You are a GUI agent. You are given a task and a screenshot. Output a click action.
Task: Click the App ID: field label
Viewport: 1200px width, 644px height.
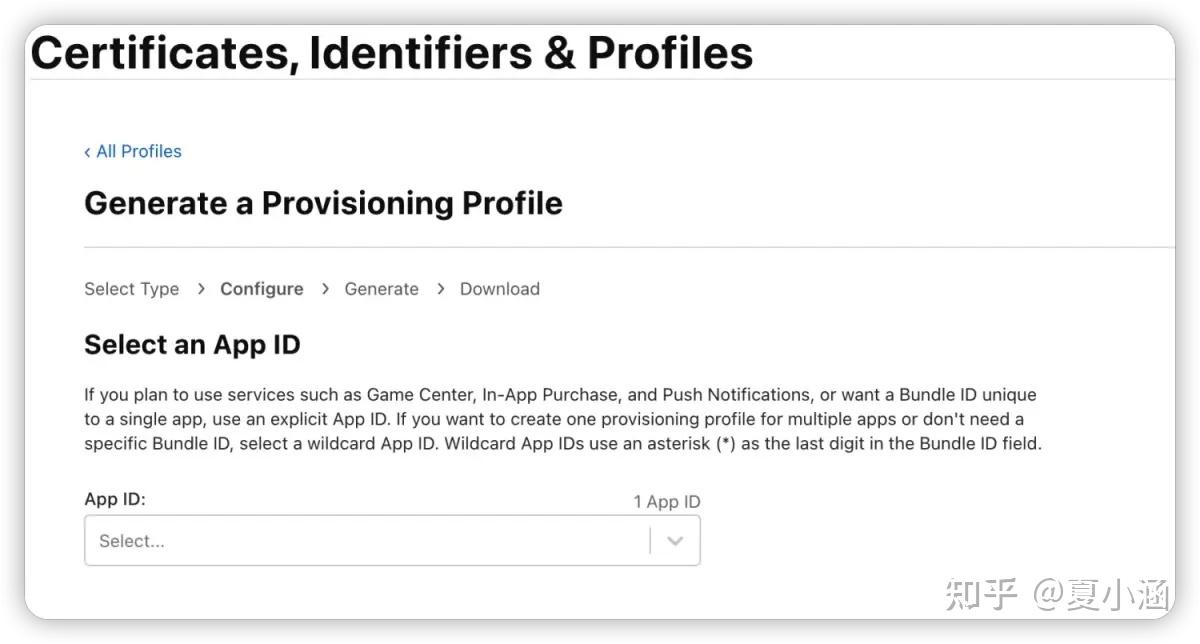tap(115, 499)
